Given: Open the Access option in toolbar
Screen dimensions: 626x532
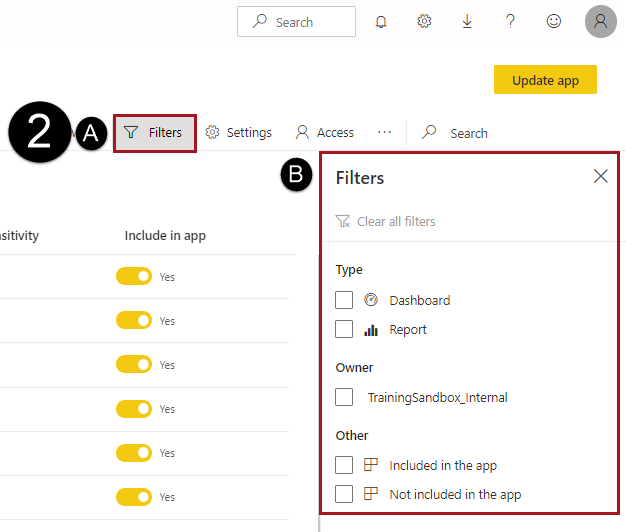Looking at the screenshot, I should 325,133.
